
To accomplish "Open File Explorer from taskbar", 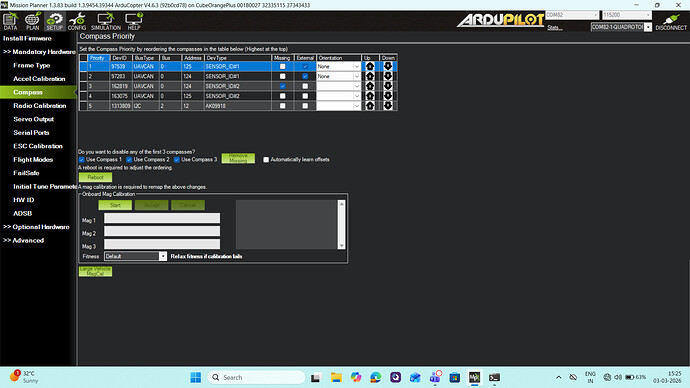I will 336,377.
